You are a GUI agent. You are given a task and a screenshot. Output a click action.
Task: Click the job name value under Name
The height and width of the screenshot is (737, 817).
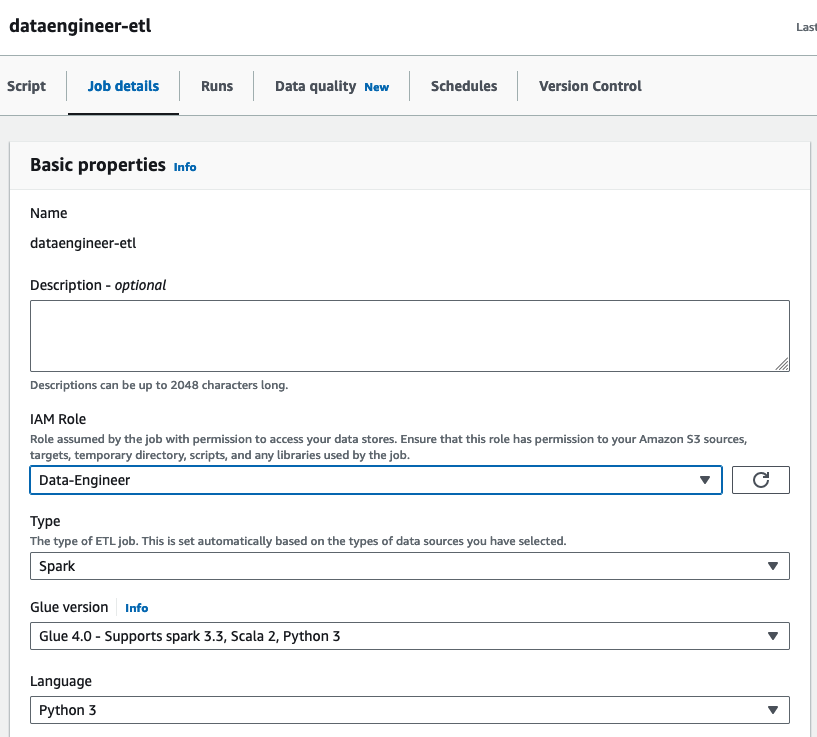click(x=83, y=242)
